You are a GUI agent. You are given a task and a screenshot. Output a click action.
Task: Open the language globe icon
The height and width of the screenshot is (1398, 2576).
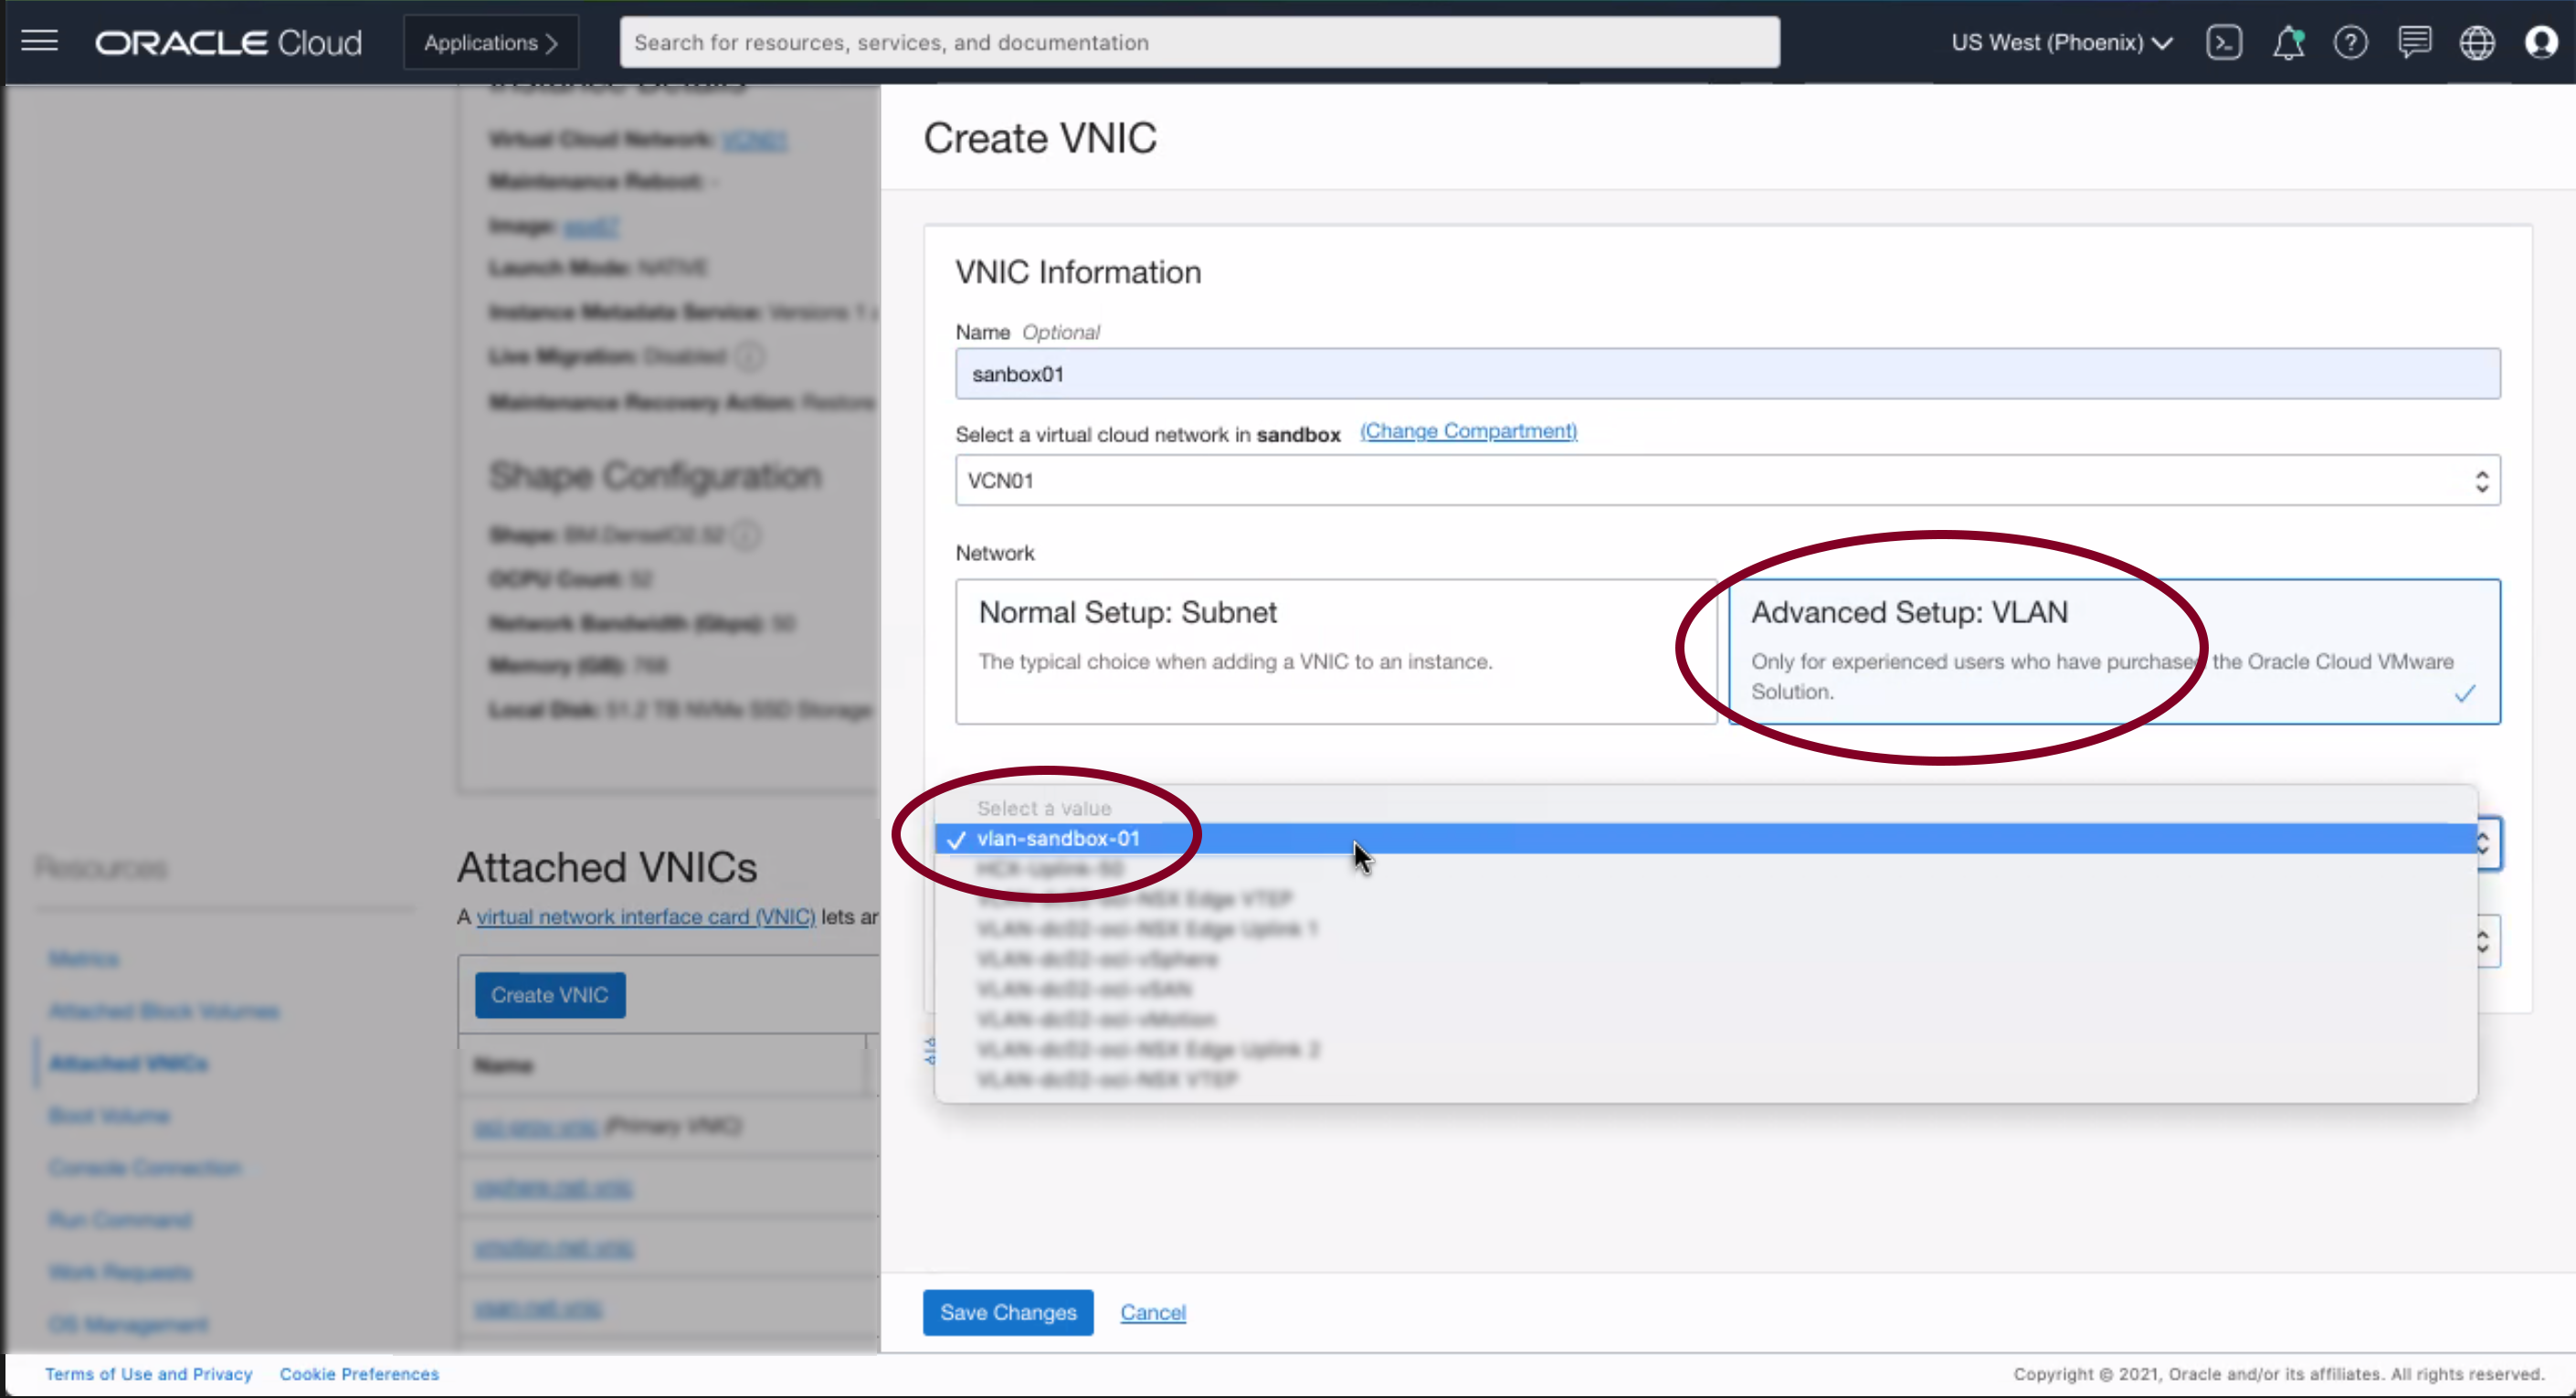tap(2477, 42)
